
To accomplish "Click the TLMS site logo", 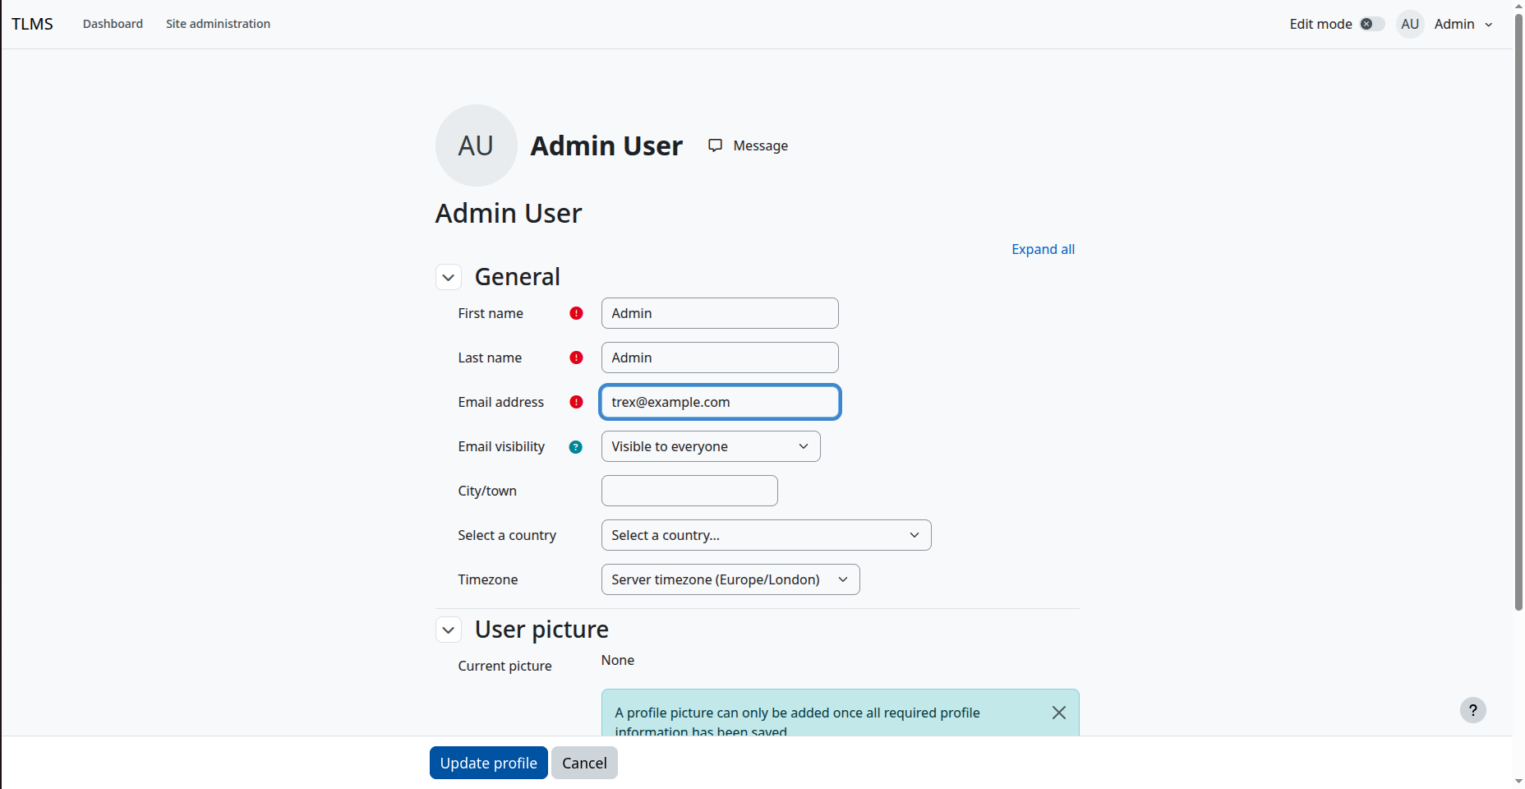I will pos(33,24).
